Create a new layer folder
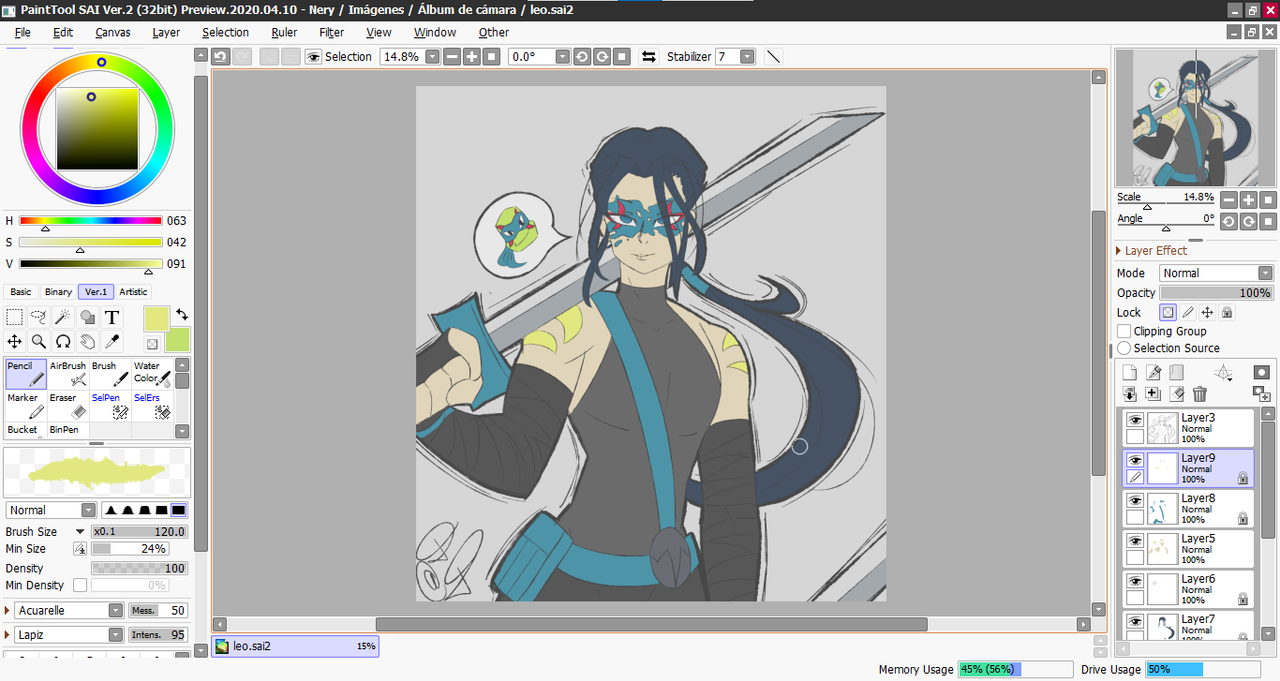1280x681 pixels. 1175,372
